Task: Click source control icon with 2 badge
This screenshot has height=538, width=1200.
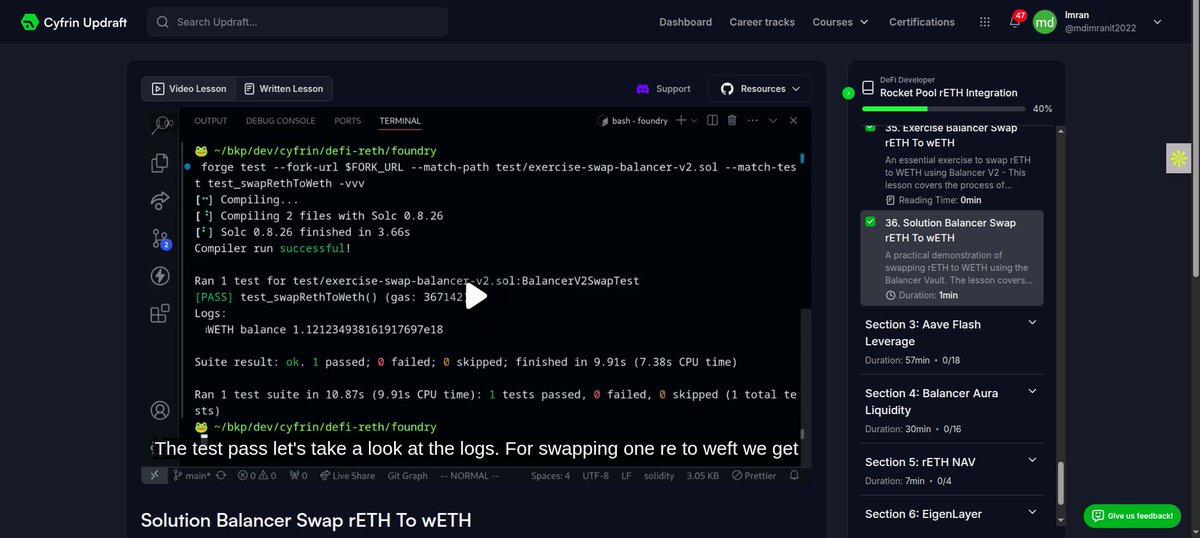Action: tap(161, 238)
